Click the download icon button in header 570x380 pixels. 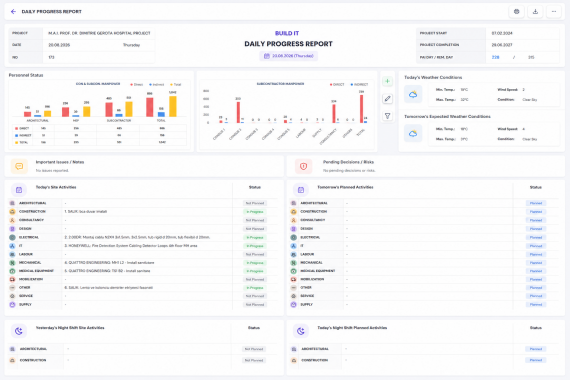coord(535,12)
